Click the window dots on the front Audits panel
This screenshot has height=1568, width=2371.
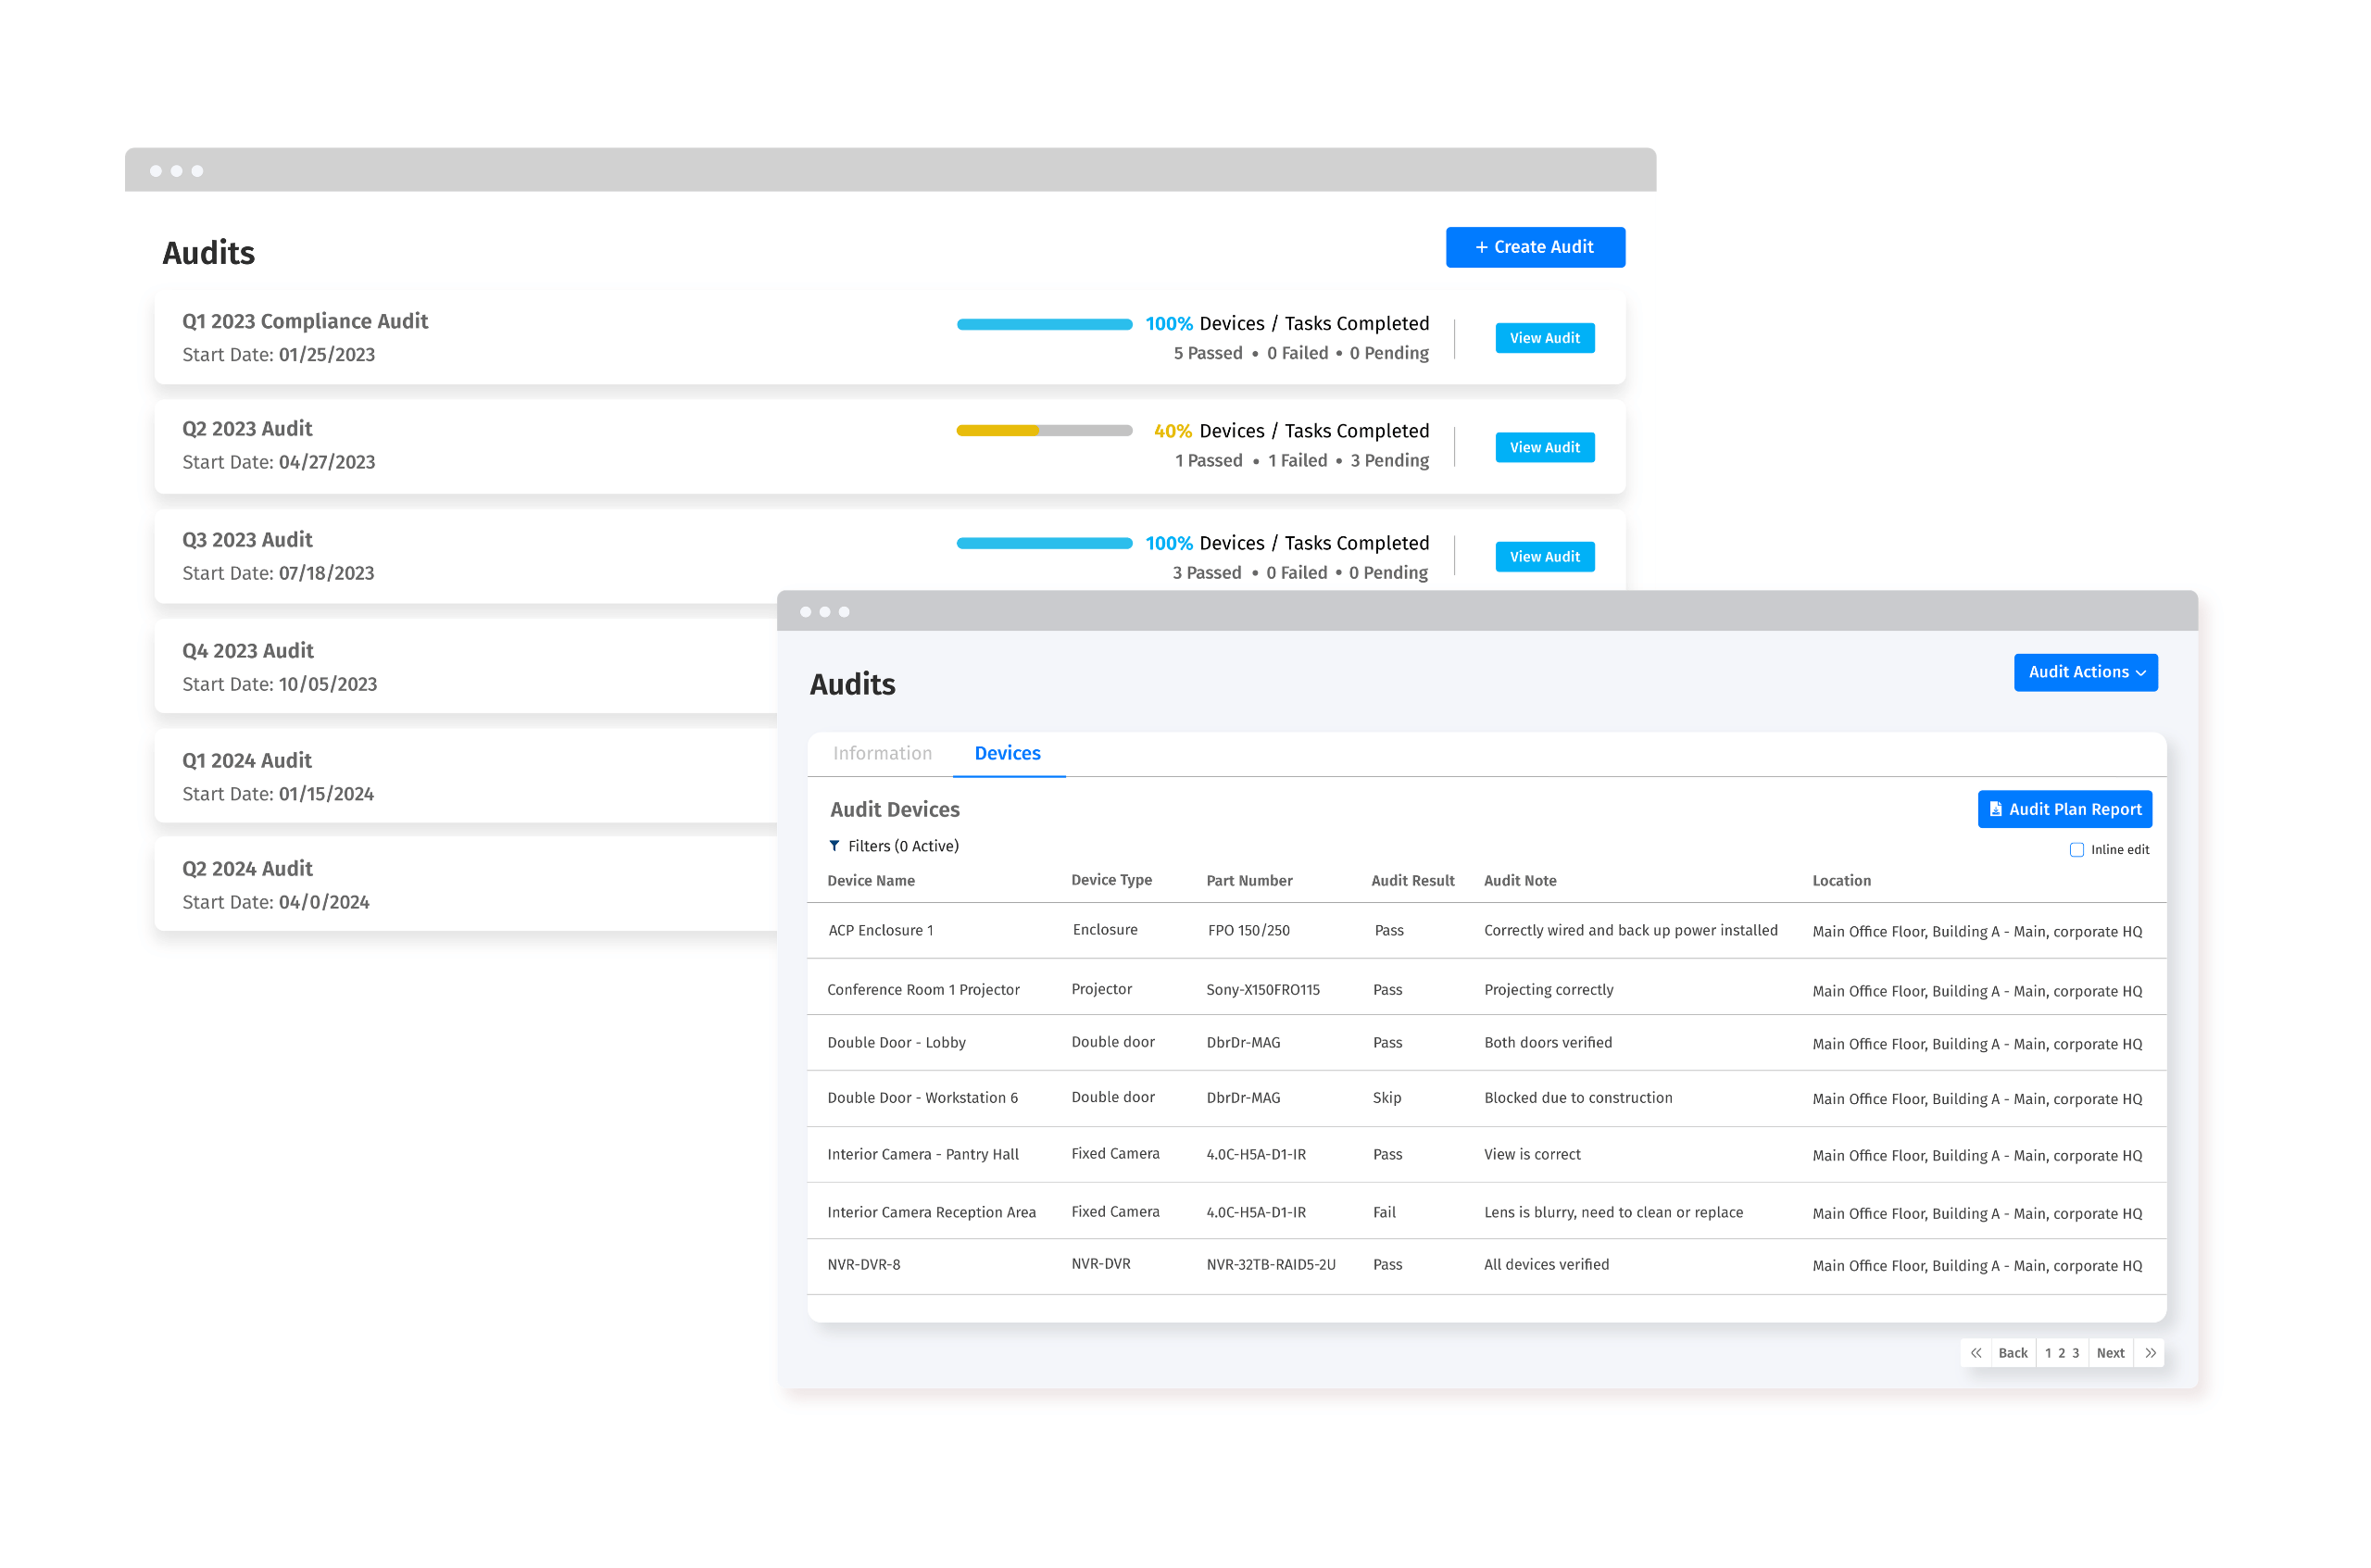[x=825, y=611]
